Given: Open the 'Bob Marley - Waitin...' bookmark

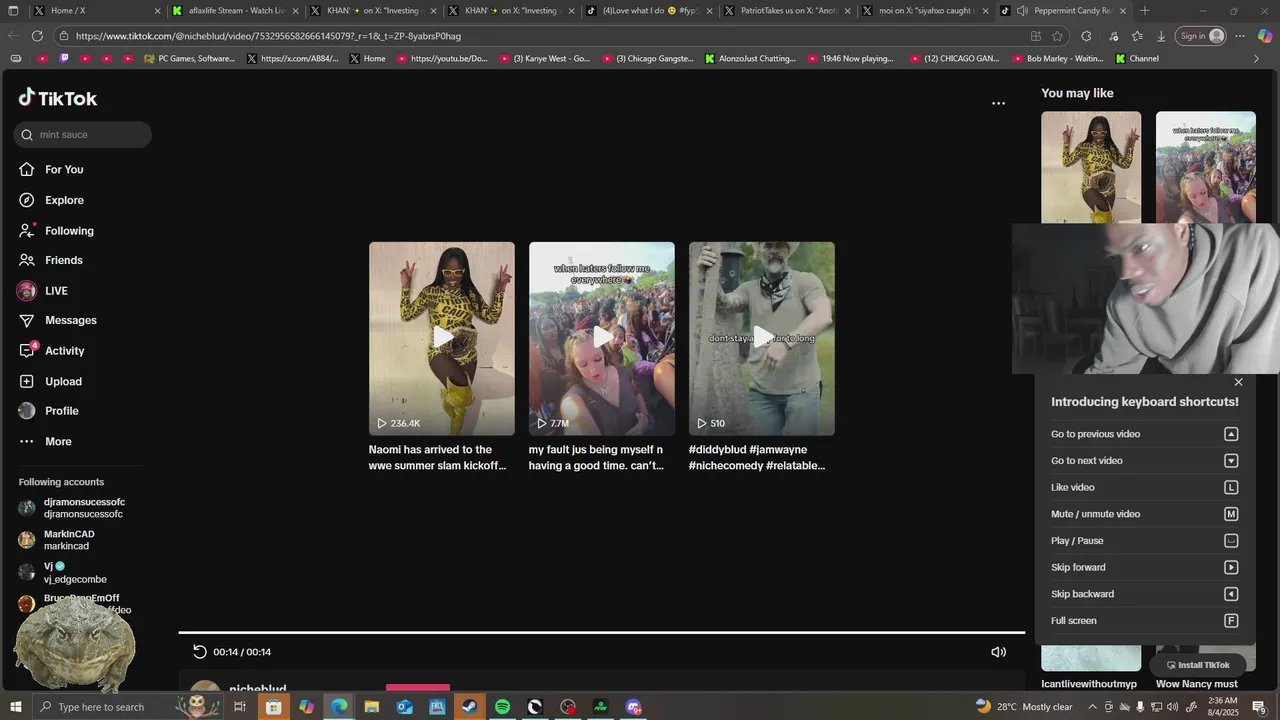Looking at the screenshot, I should tap(1056, 59).
